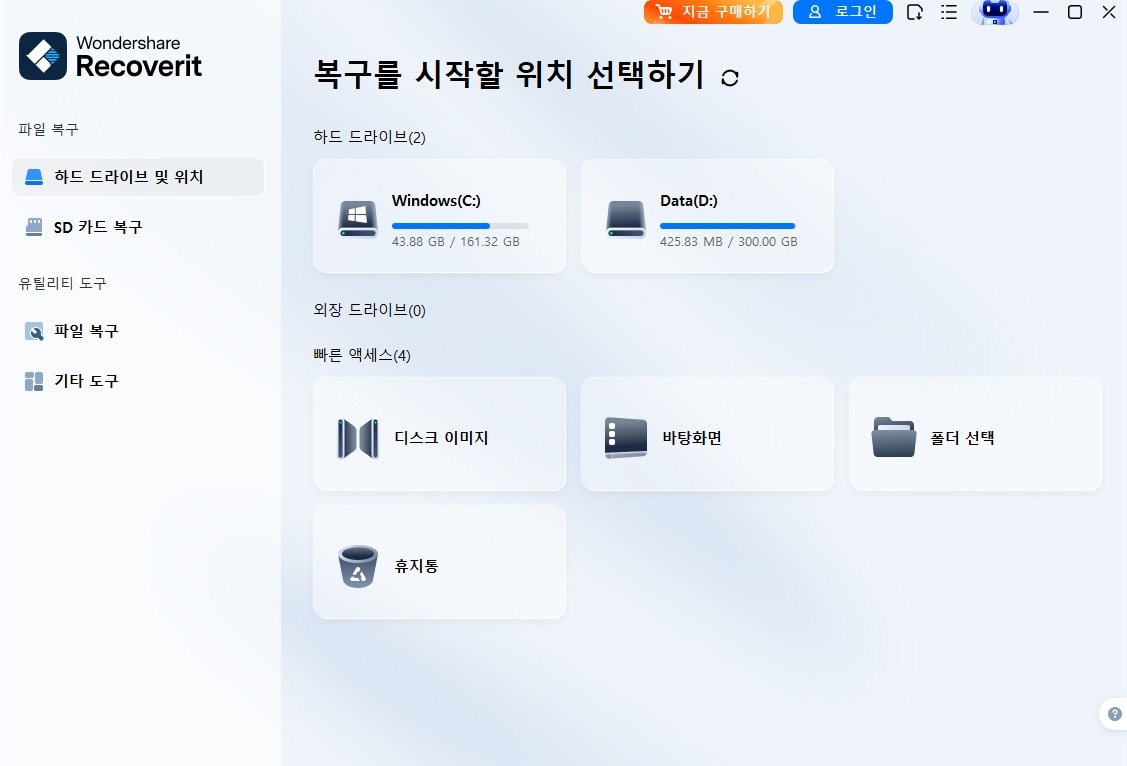The width and height of the screenshot is (1127, 766).
Task: Switch to SD 카드 복구 section
Action: coord(137,227)
